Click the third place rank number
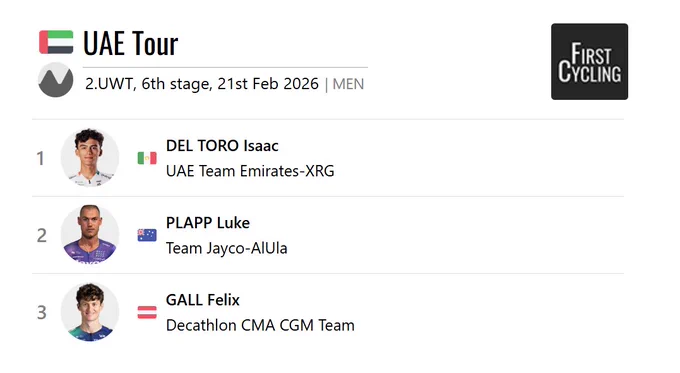This screenshot has height=373, width=680. tap(41, 313)
